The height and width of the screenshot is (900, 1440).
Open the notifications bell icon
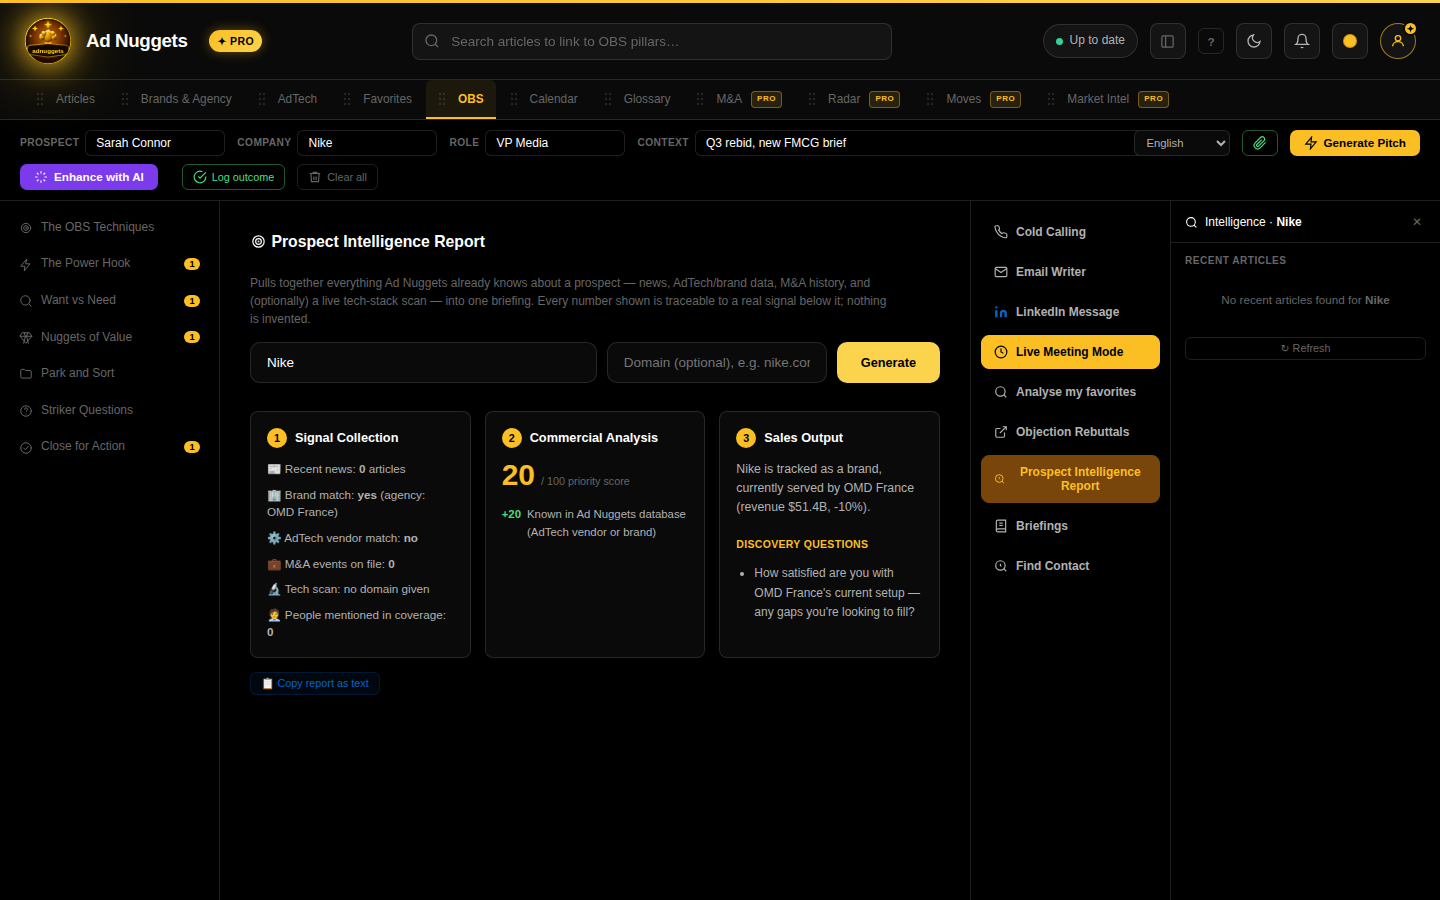1302,41
